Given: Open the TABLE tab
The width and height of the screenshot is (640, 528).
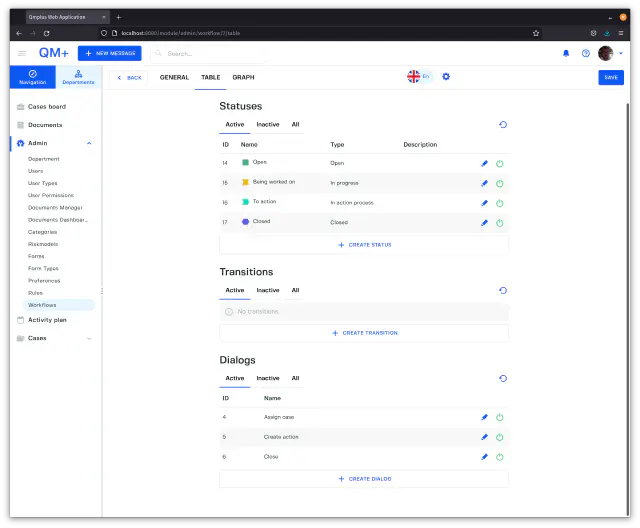Looking at the screenshot, I should pos(211,77).
